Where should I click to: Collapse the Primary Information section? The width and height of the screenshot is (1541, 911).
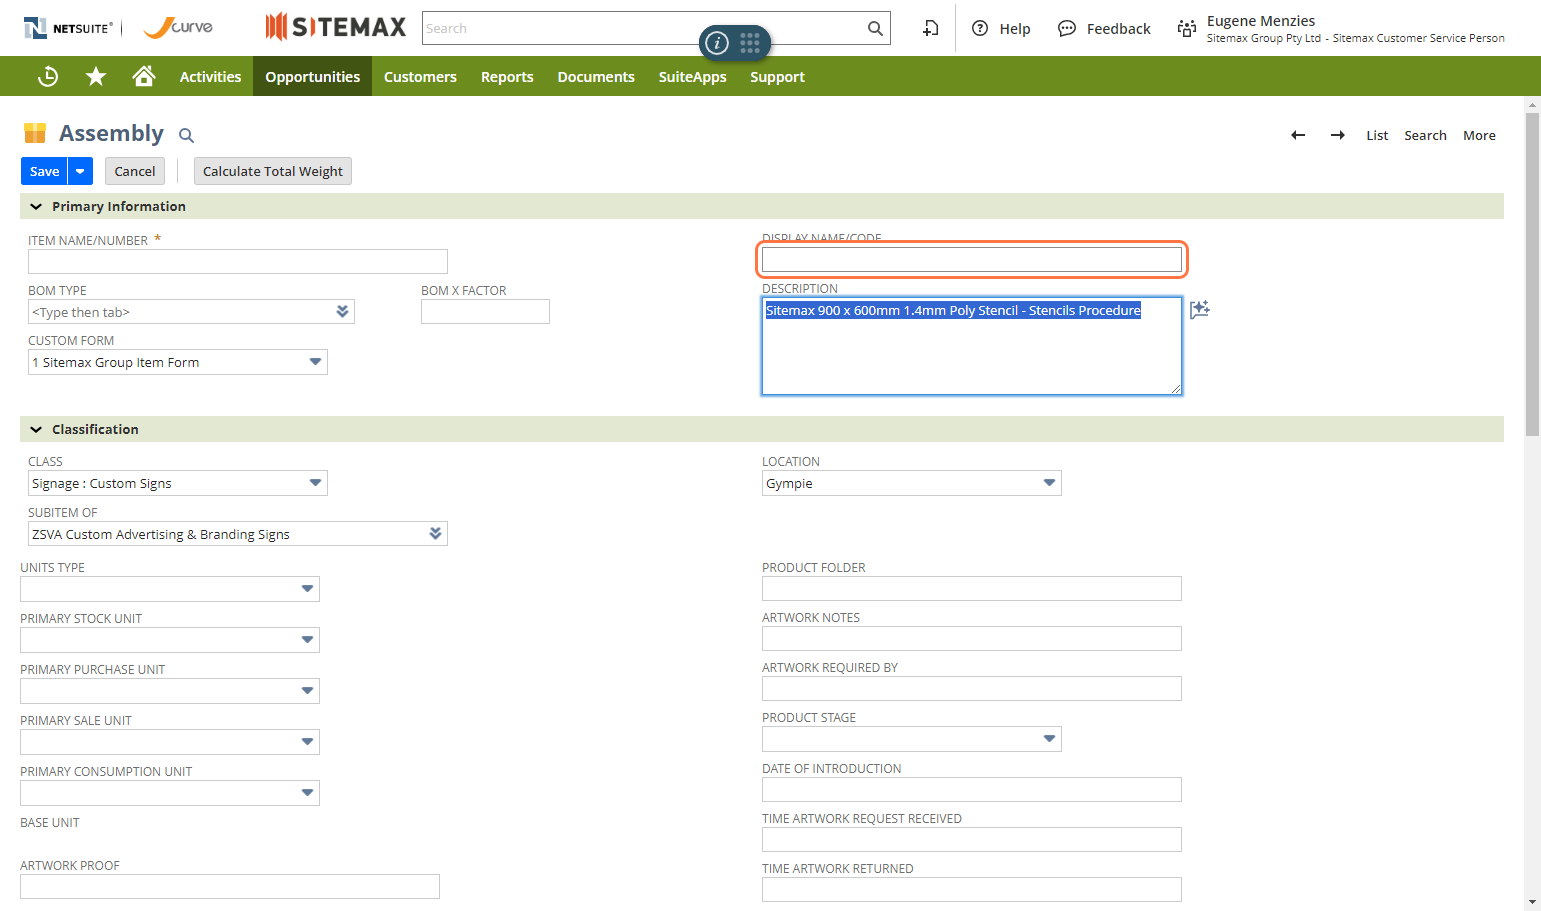click(x=36, y=206)
